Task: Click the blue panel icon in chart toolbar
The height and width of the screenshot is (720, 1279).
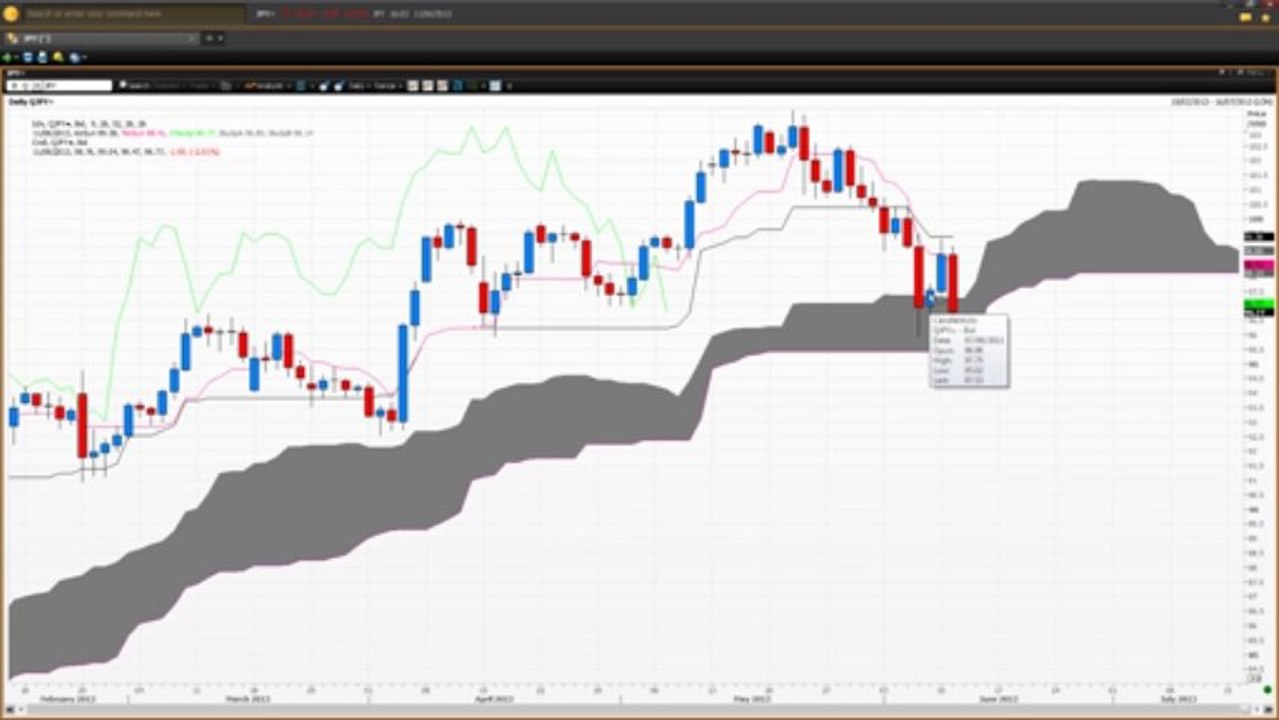Action: (456, 86)
